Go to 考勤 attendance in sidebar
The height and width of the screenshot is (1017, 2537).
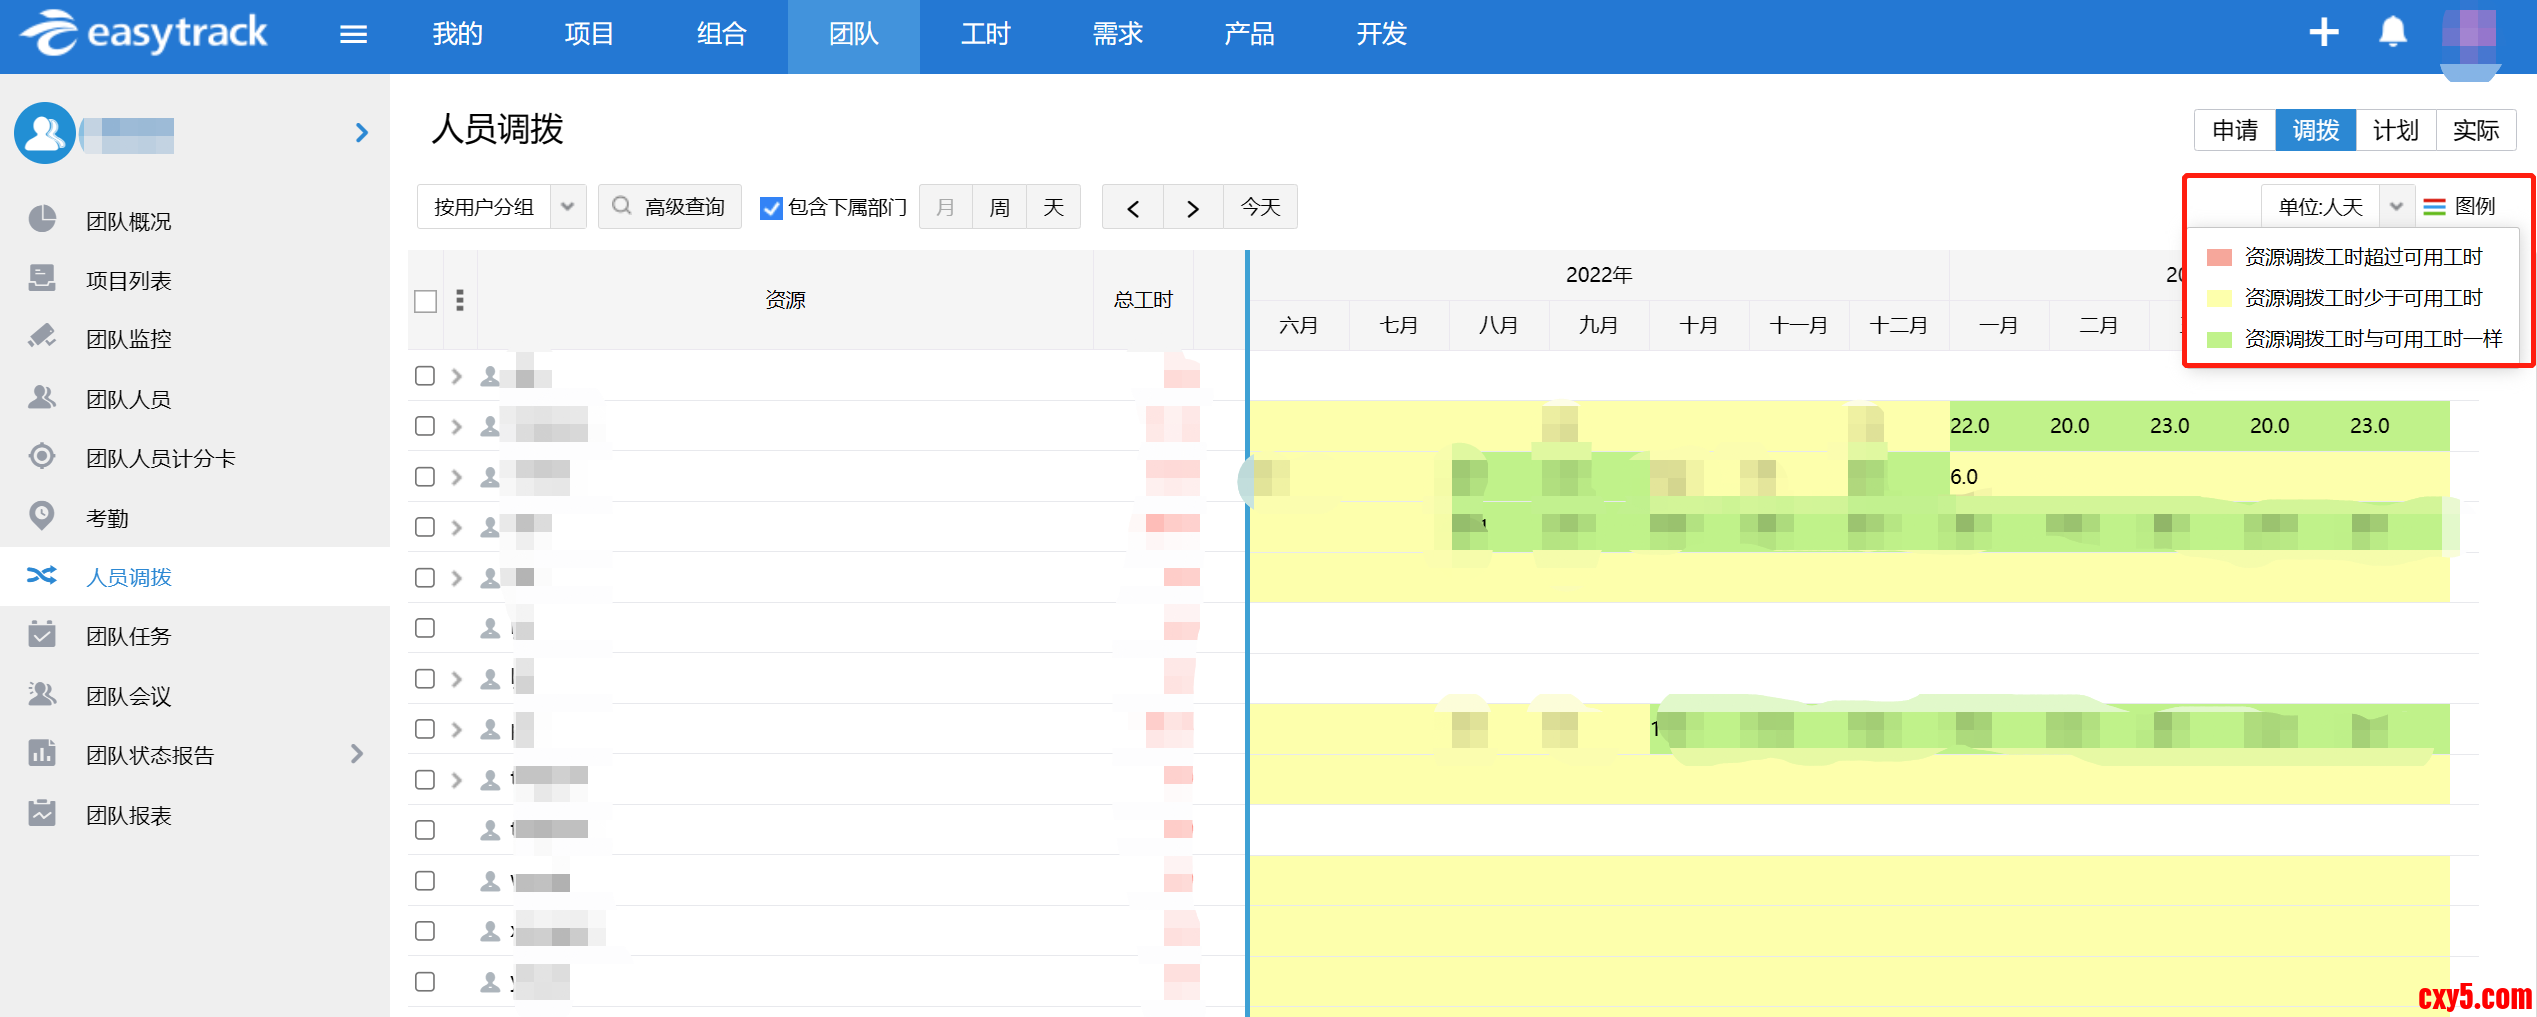click(x=107, y=518)
